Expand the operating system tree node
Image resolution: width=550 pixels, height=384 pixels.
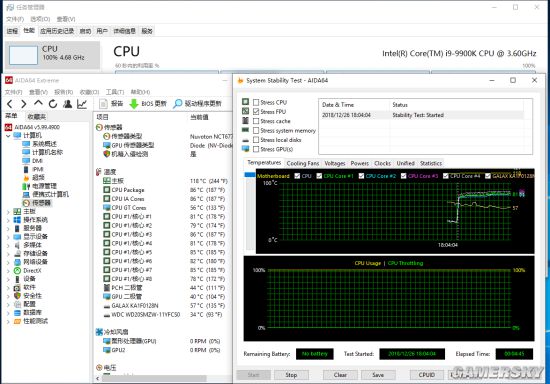8,220
